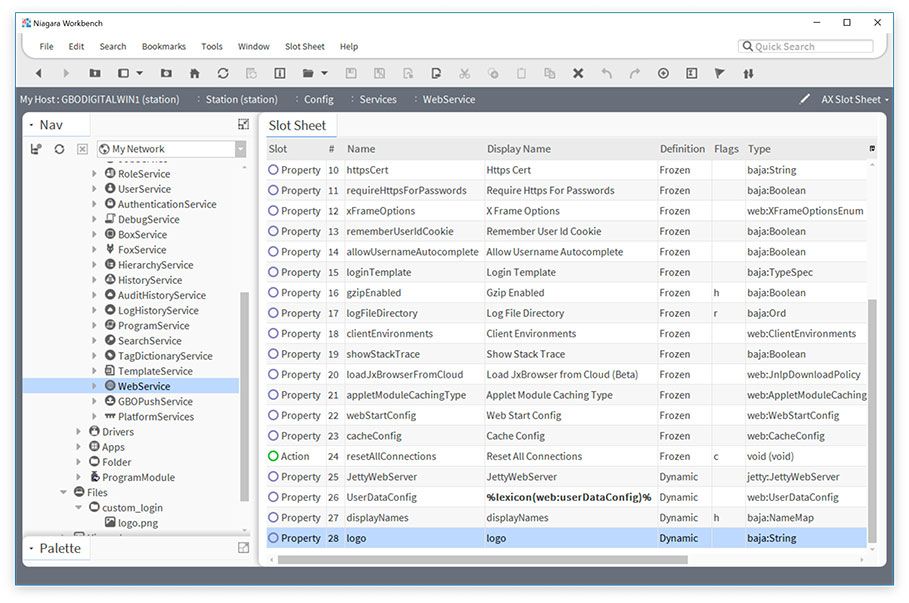
Task: Select the resetAllConnections action row
Action: click(391, 456)
